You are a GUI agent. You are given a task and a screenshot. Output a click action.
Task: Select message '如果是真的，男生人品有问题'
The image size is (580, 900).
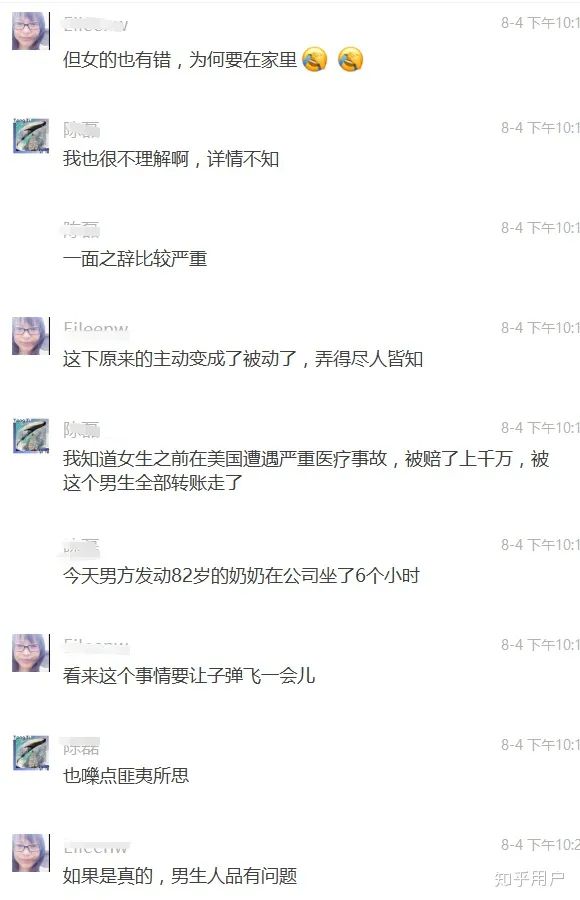(180, 876)
